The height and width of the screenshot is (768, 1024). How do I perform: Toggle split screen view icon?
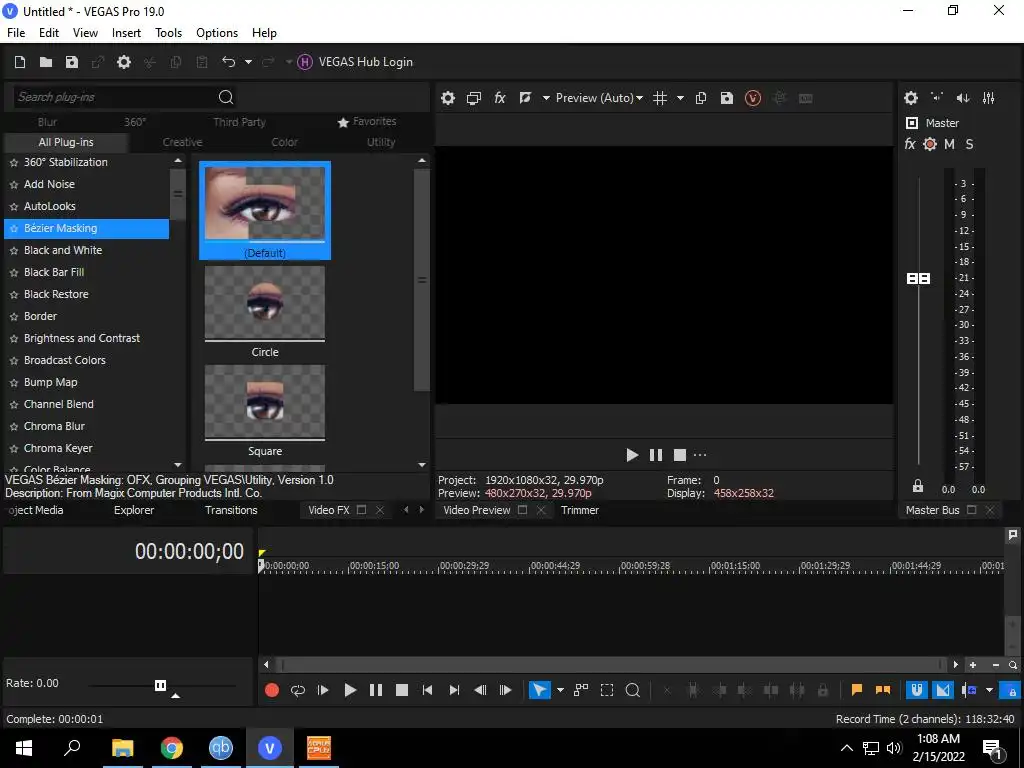coord(525,98)
